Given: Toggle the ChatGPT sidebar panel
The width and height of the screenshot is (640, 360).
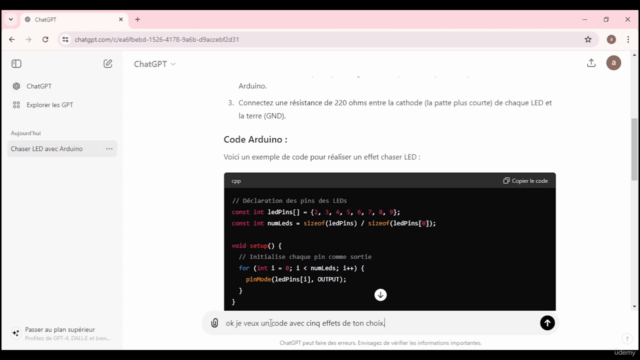Looking at the screenshot, I should pos(16,64).
